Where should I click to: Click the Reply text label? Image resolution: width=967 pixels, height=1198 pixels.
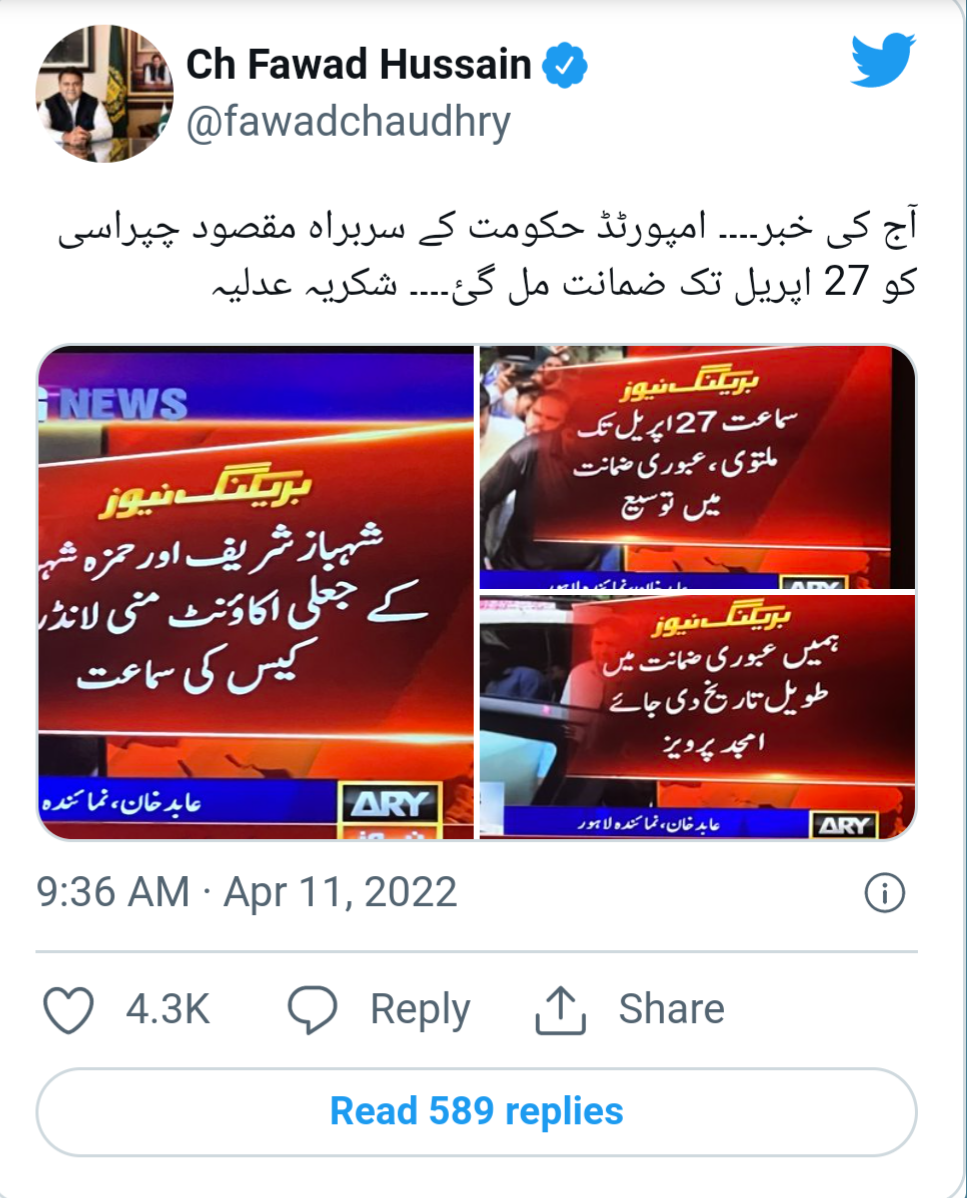coord(420,1009)
